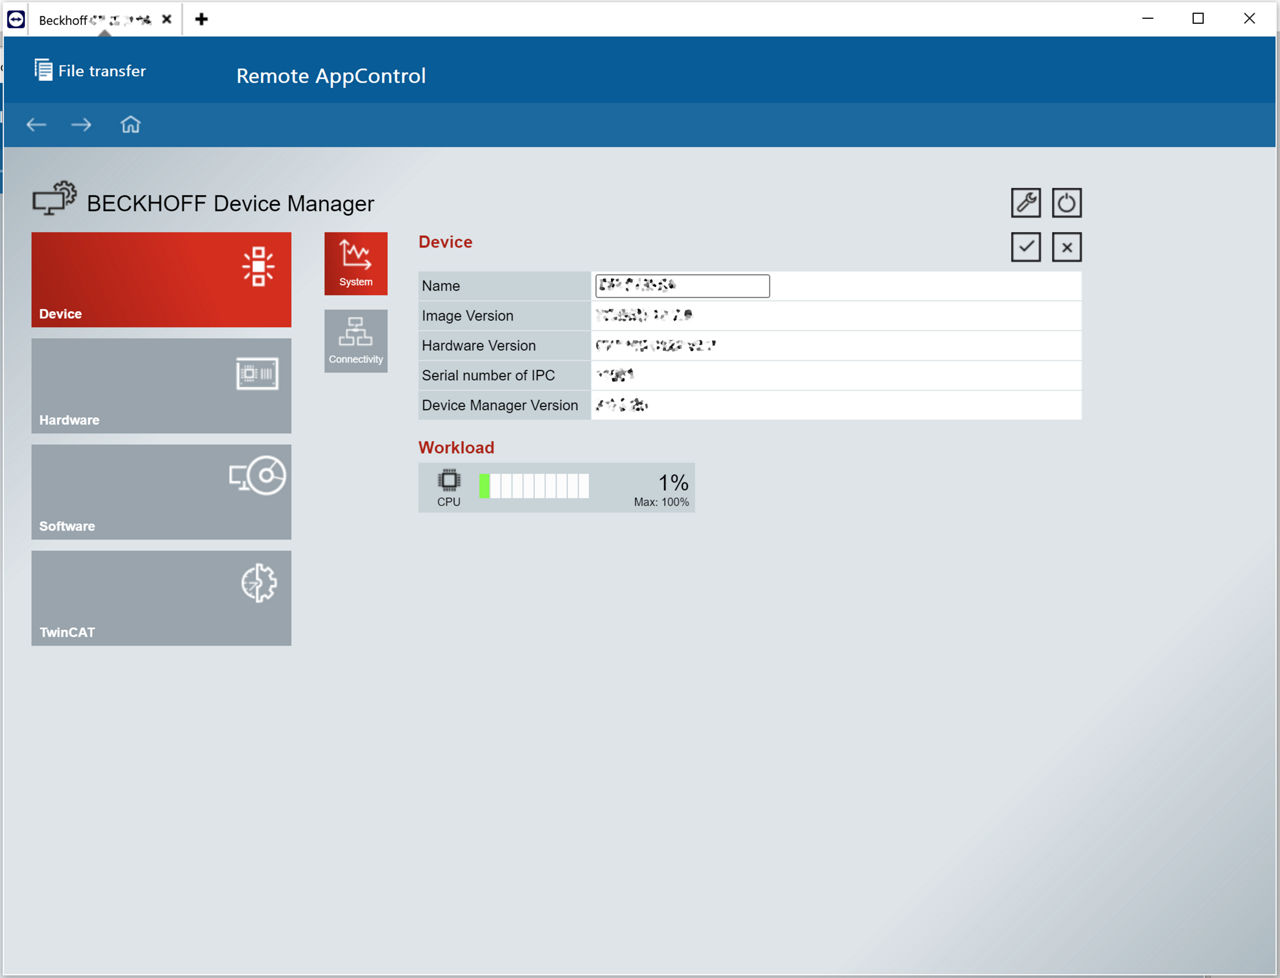1280x978 pixels.
Task: Go to the home page icon
Action: (x=131, y=124)
